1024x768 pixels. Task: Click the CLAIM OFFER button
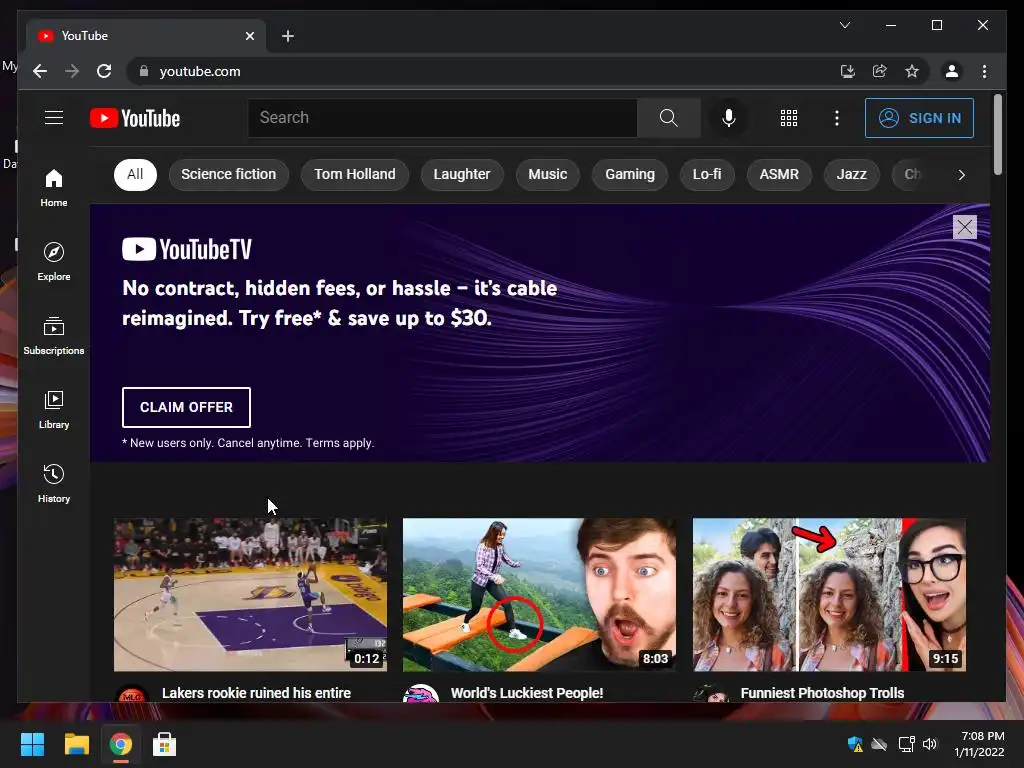tap(186, 408)
